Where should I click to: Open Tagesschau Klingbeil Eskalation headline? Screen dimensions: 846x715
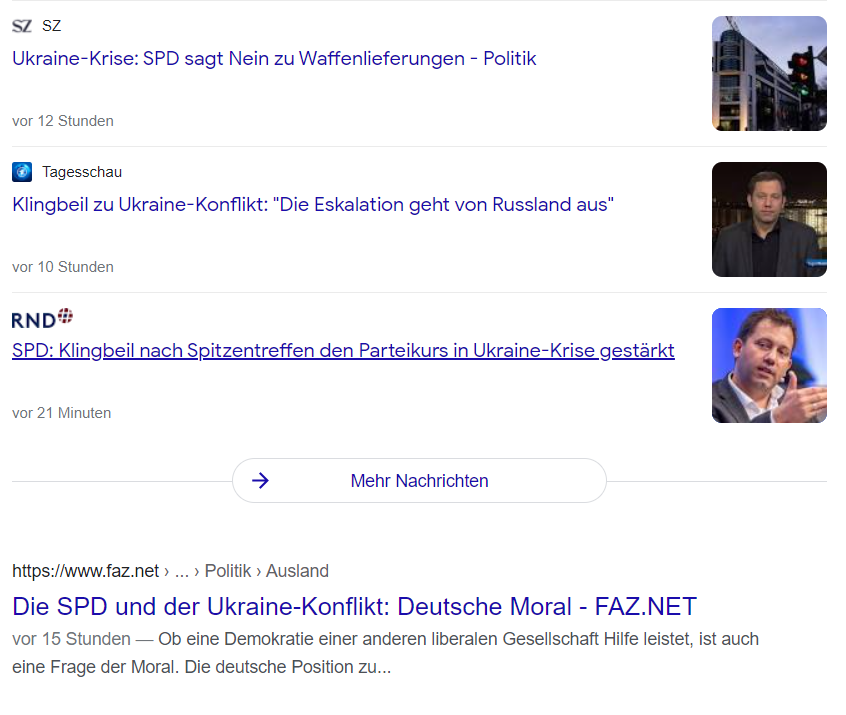[x=313, y=205]
